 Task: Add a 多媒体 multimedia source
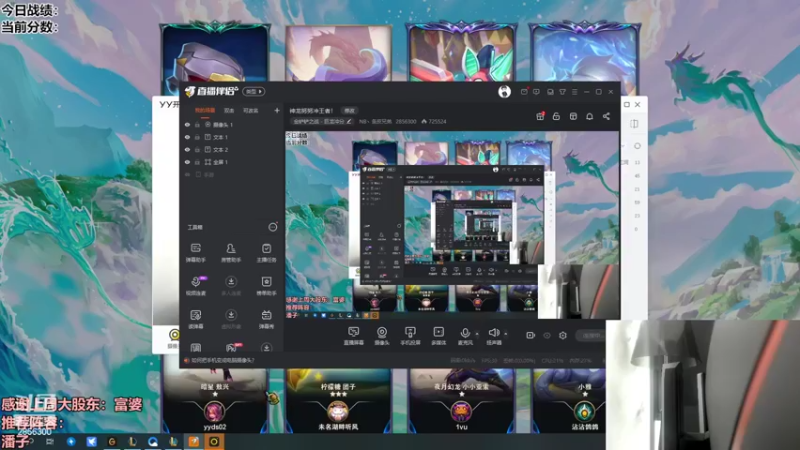tap(439, 336)
